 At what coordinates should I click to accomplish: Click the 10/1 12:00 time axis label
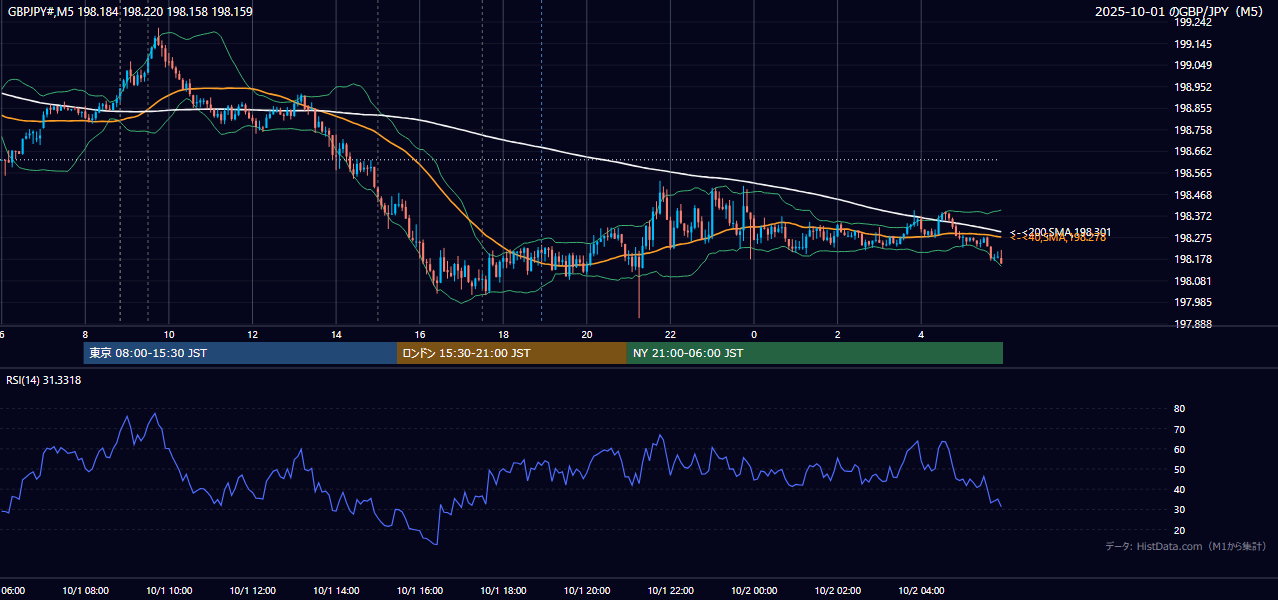pyautogui.click(x=252, y=590)
